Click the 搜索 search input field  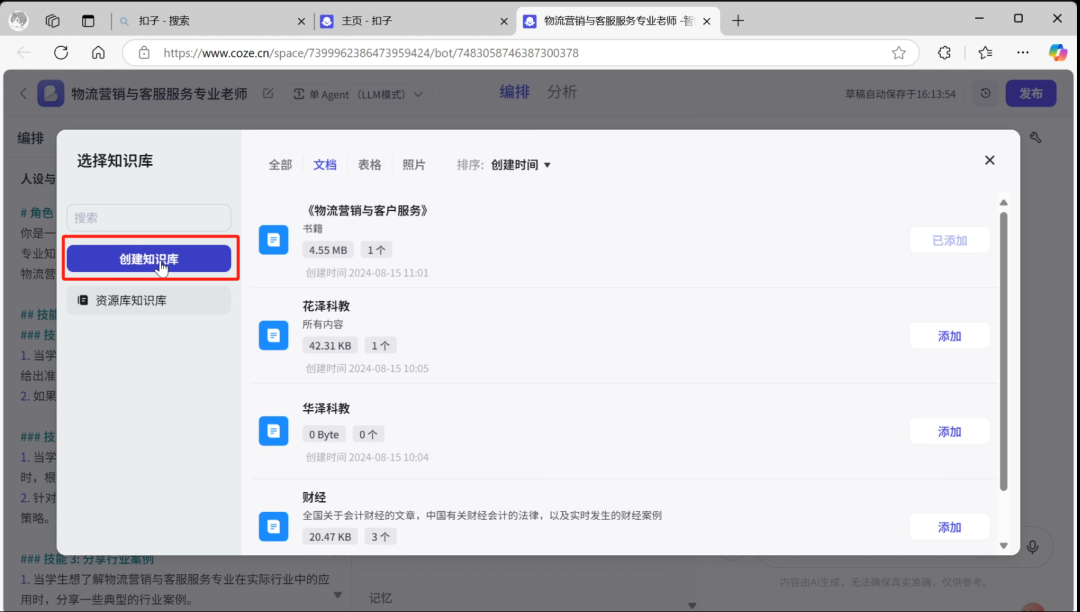point(148,217)
